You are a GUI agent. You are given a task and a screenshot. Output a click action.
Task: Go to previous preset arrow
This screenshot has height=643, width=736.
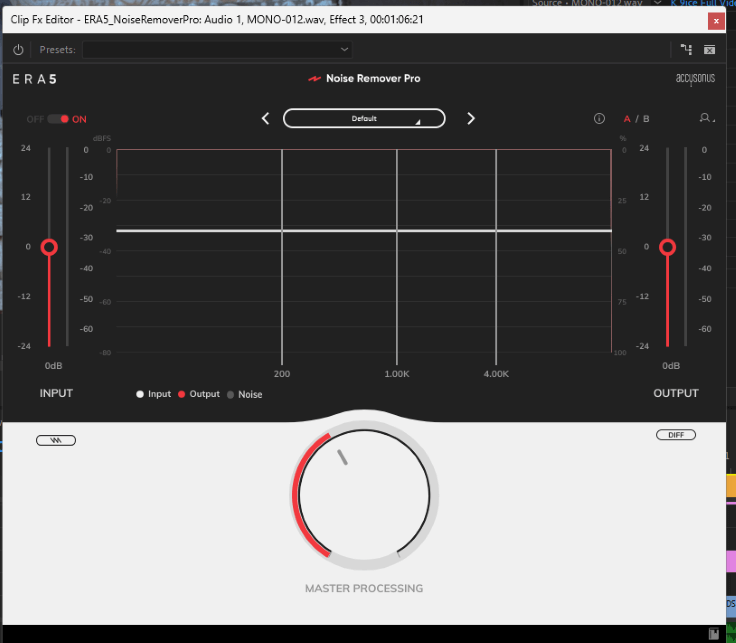point(266,119)
